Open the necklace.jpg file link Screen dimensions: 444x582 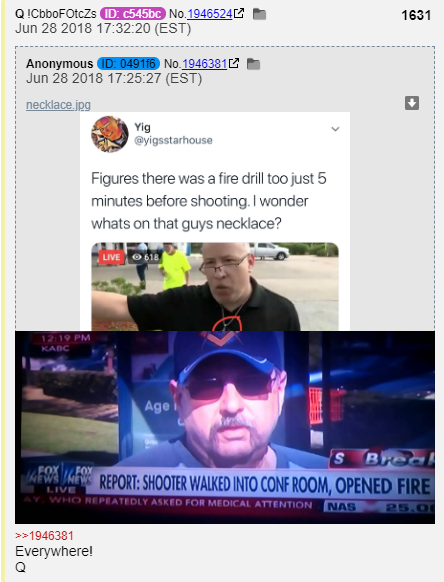58,105
